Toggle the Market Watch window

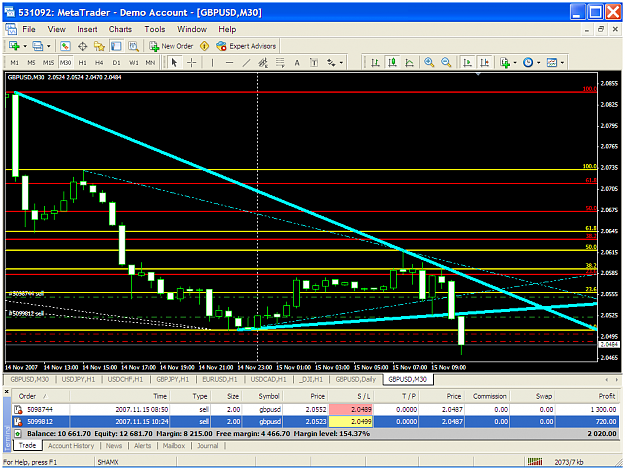point(65,46)
